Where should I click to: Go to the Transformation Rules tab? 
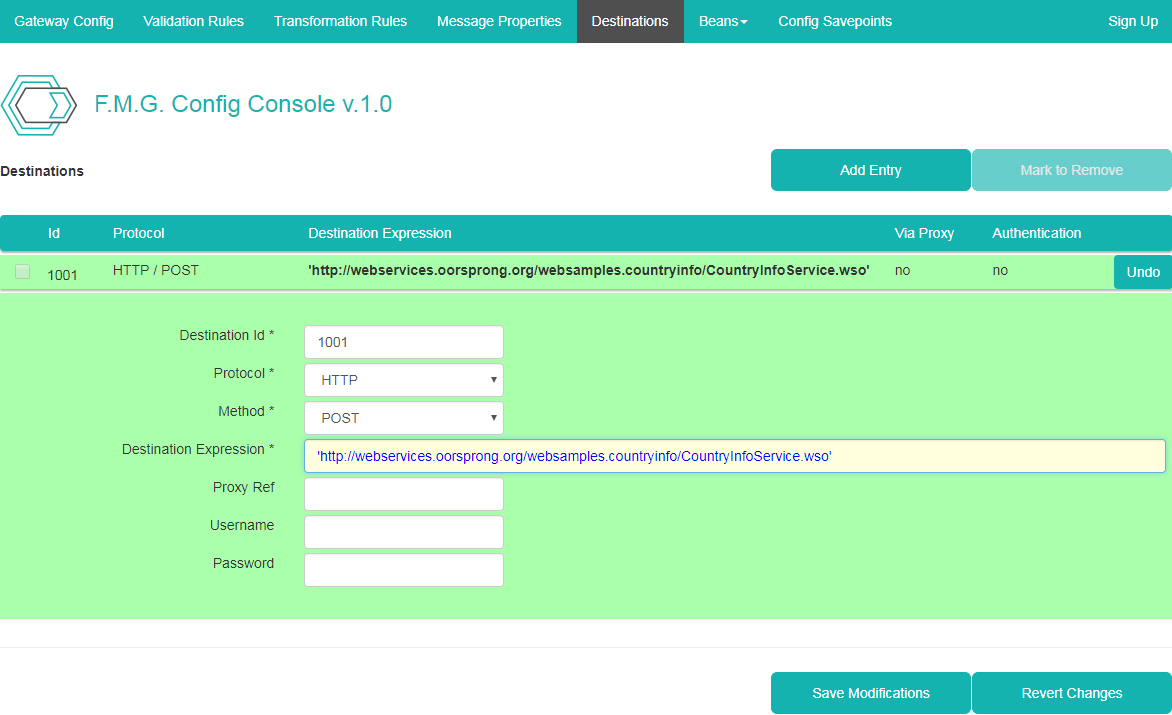(x=340, y=21)
